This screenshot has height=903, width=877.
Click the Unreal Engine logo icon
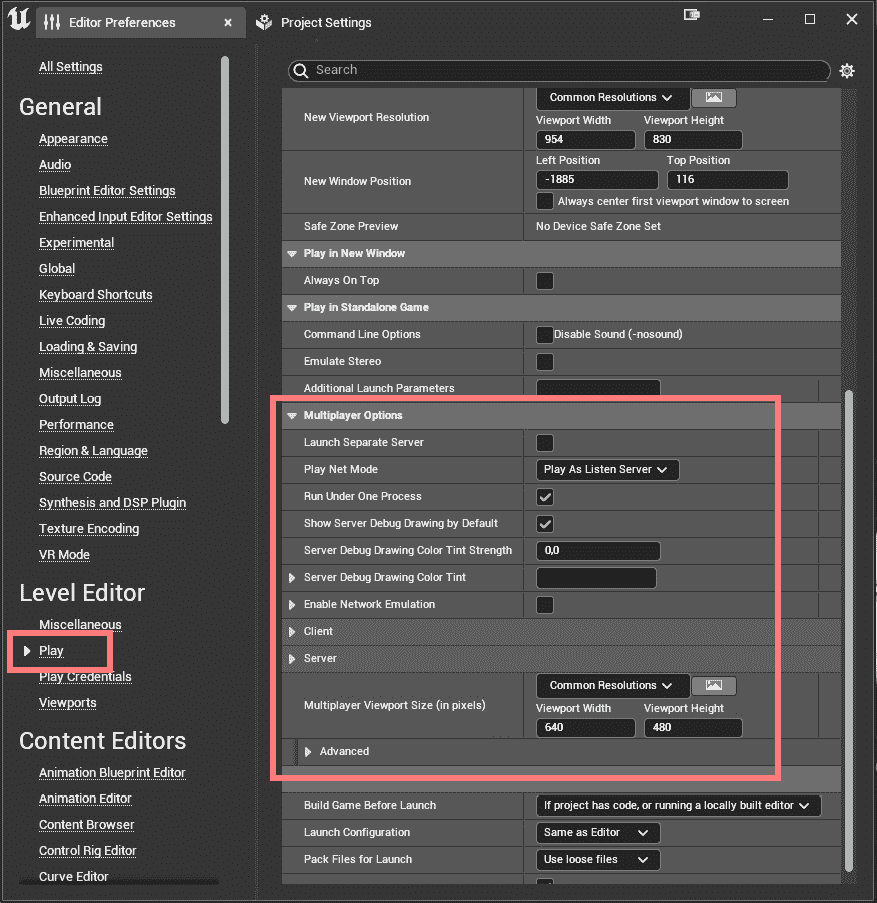tap(18, 20)
